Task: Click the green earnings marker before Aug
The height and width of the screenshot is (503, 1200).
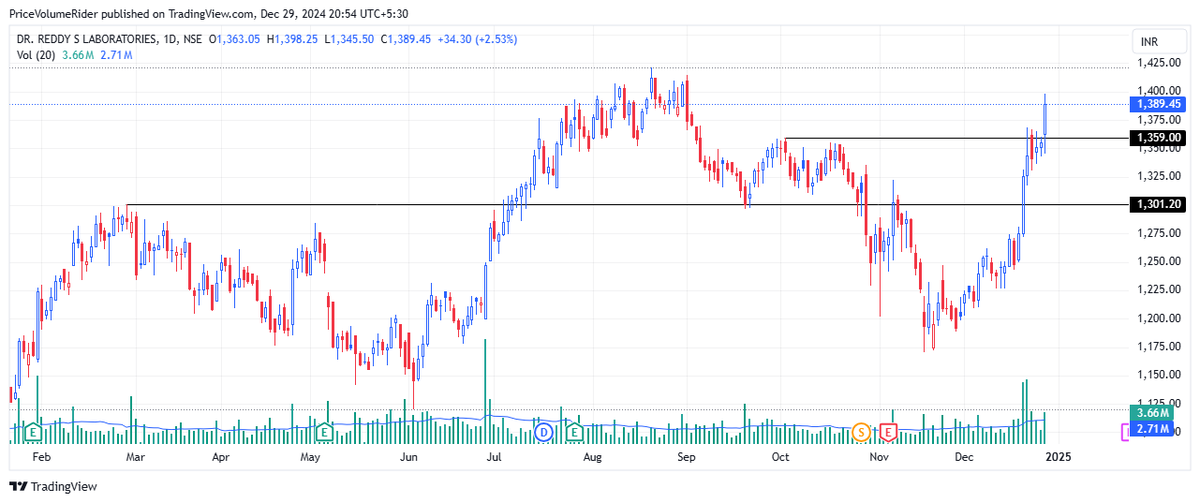Action: (574, 432)
